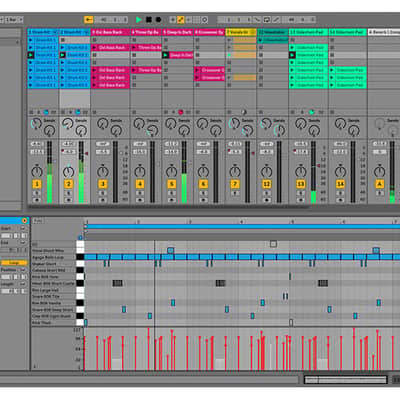Unfold track 1 with its header arrow
The height and width of the screenshot is (400, 400).
[55, 32]
